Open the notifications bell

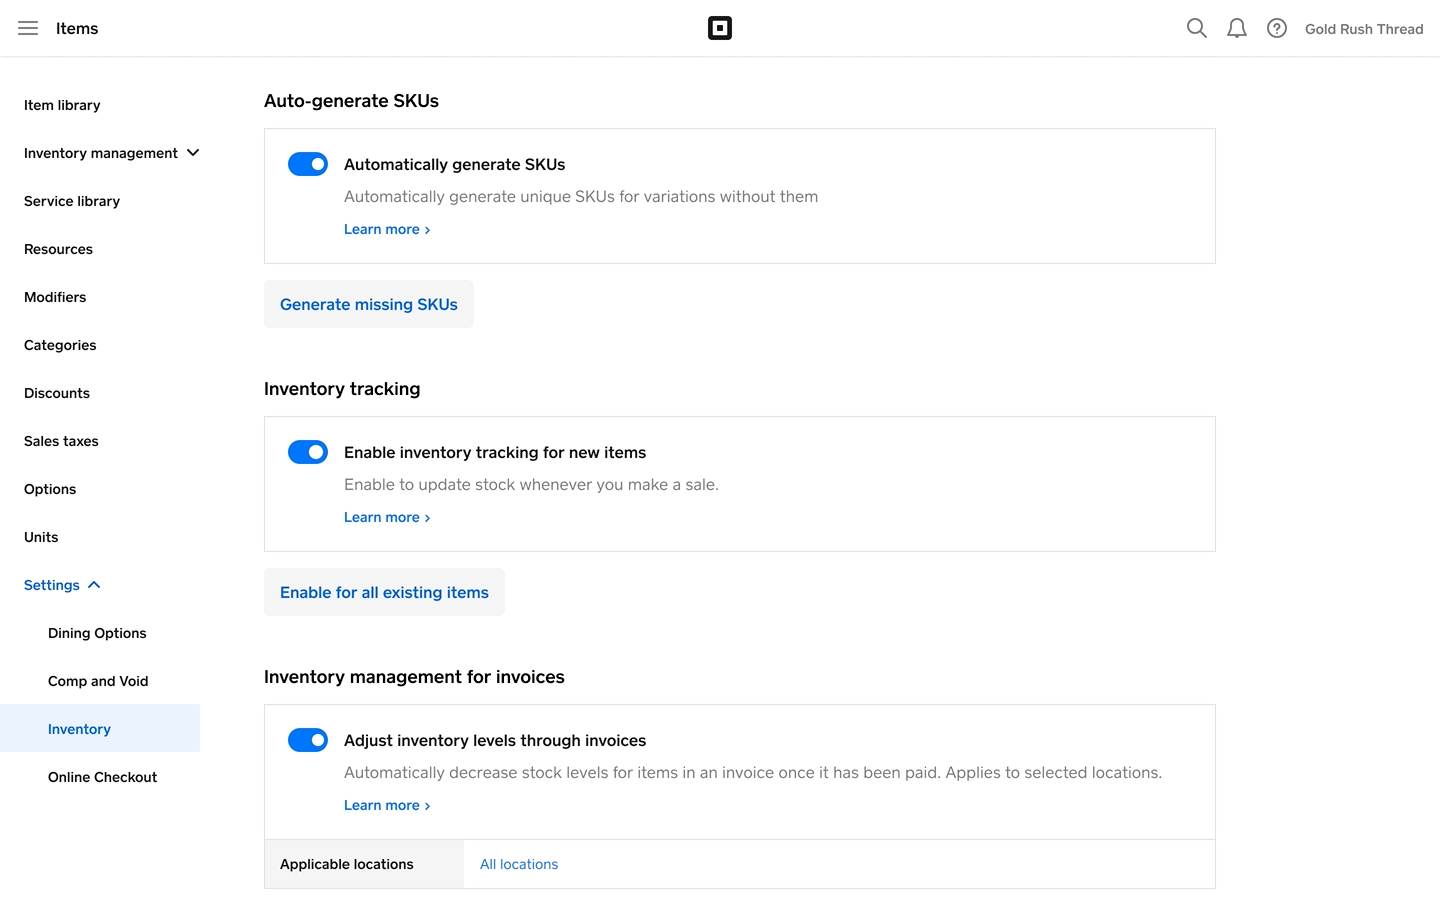(1237, 28)
